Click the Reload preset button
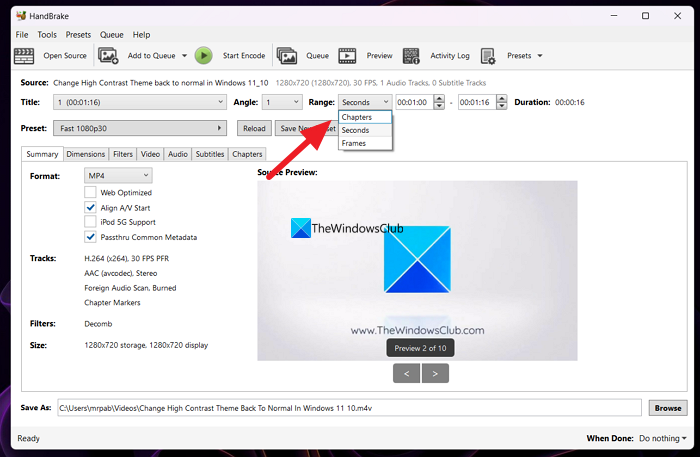Screen dimensions: 700x457 click(x=254, y=128)
